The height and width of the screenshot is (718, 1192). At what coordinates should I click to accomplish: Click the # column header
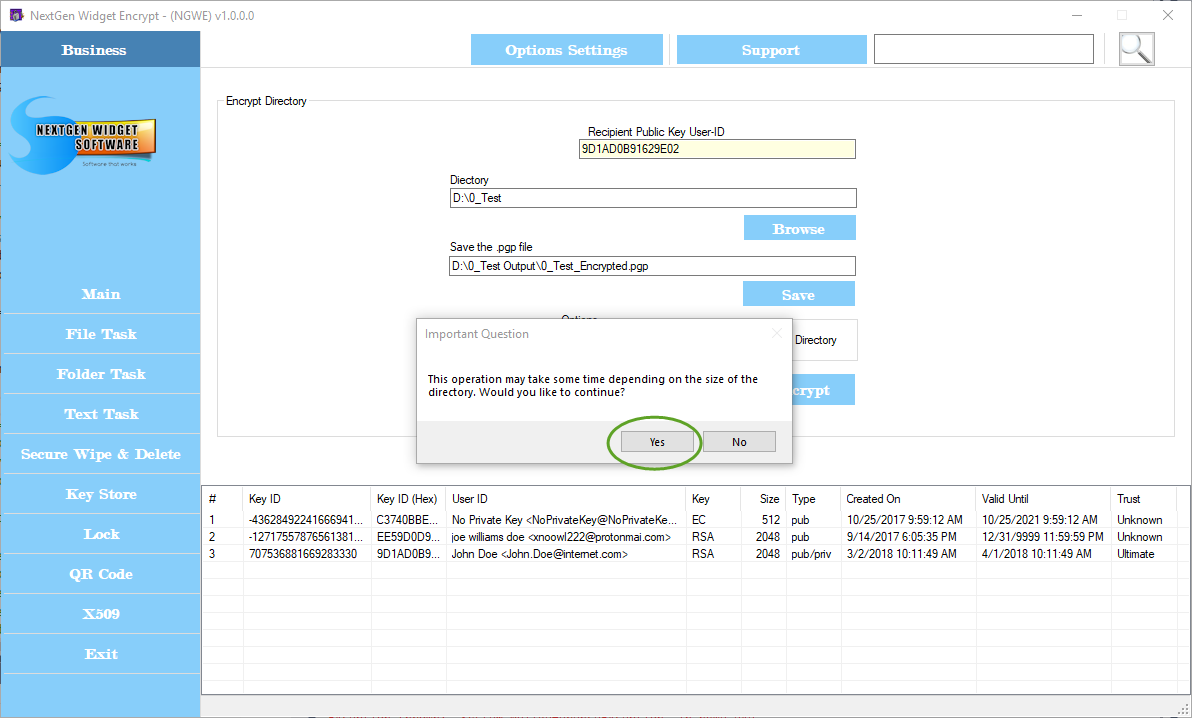pos(223,499)
